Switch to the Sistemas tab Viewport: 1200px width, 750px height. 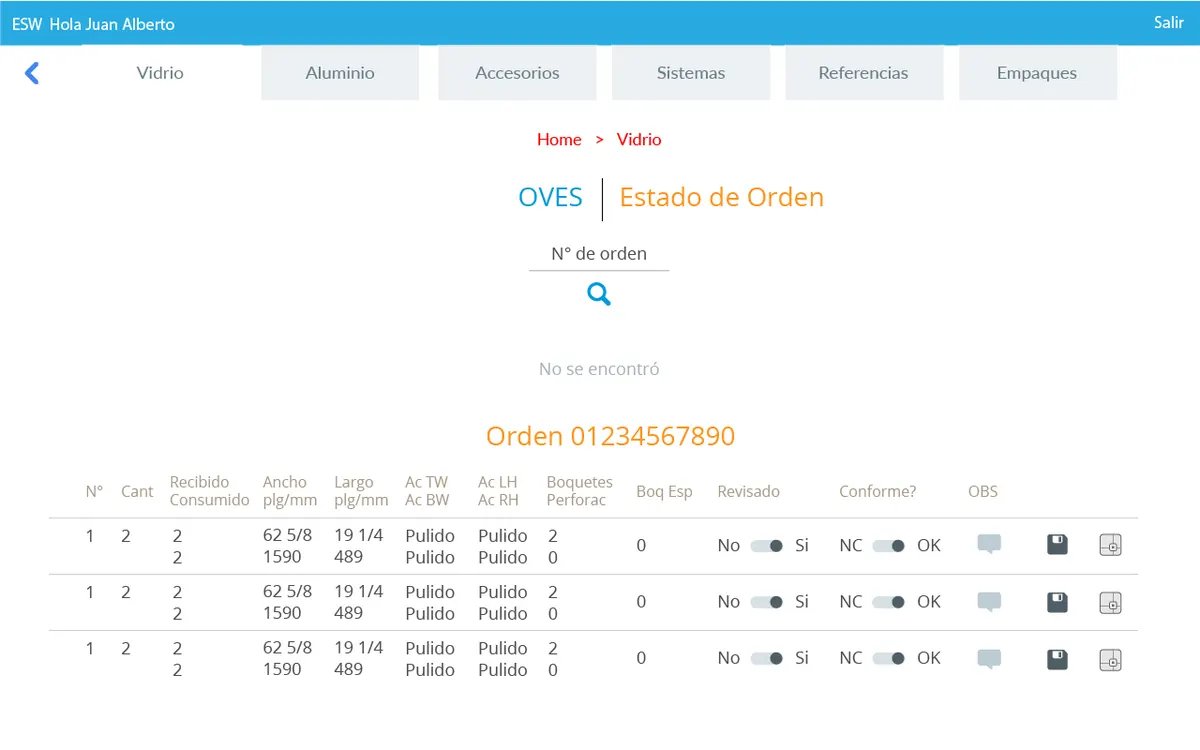[691, 73]
